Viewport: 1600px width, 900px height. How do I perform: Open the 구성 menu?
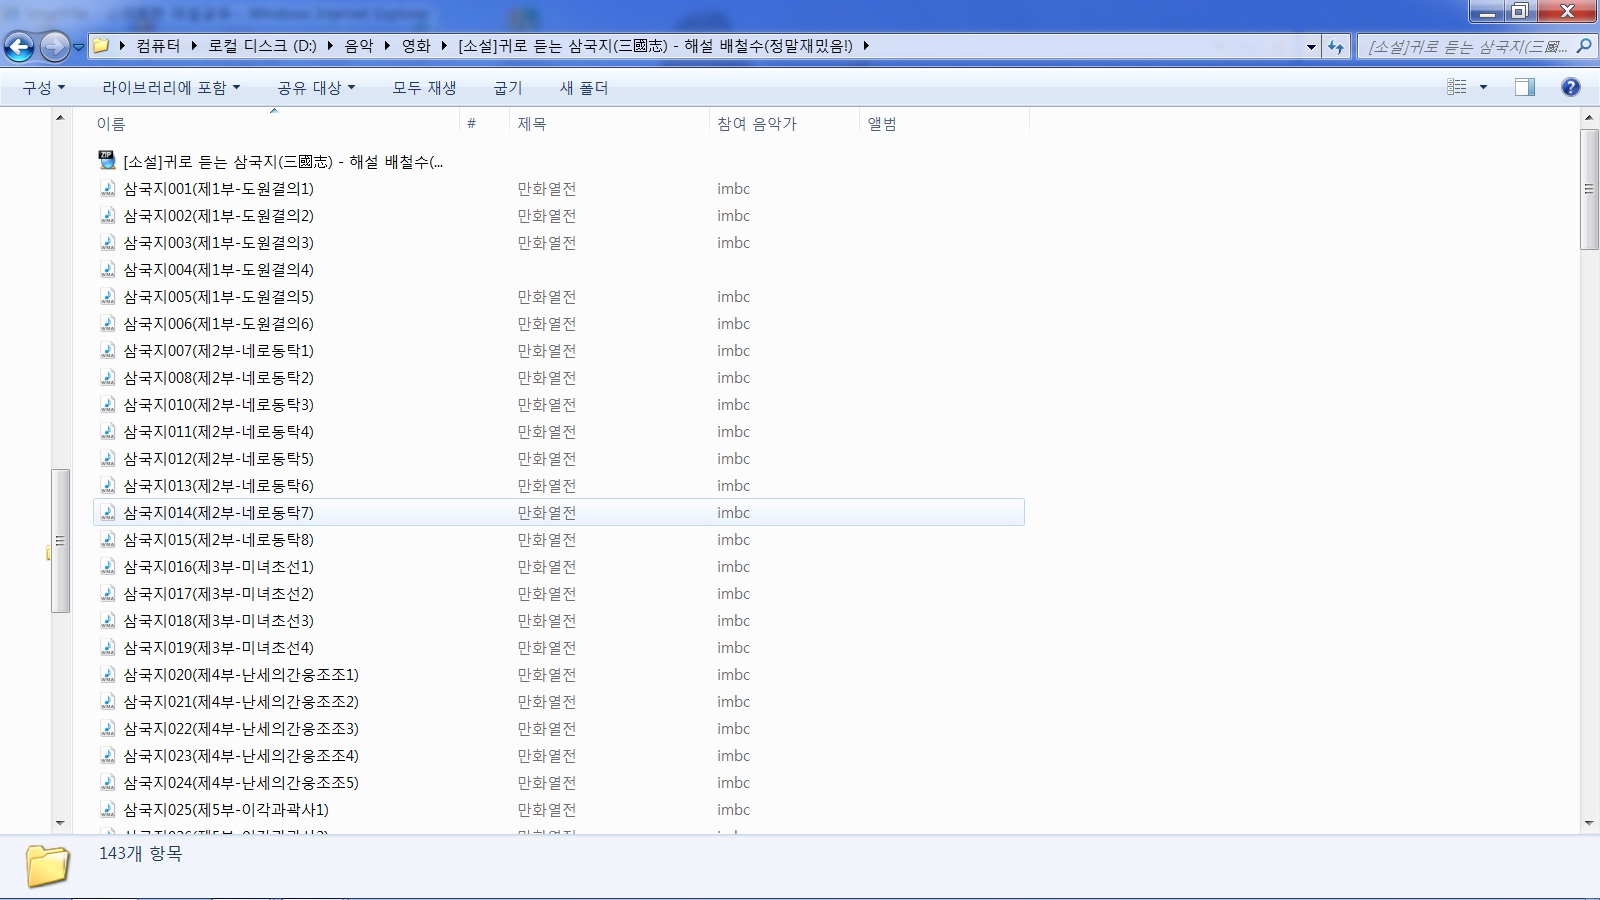coord(43,88)
